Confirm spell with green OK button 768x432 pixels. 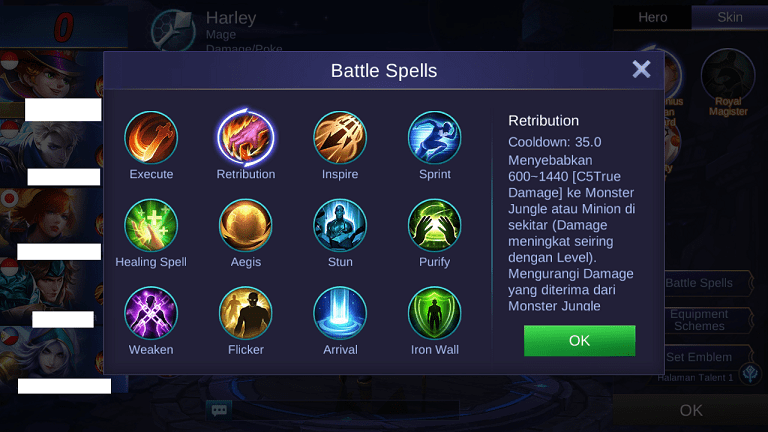click(579, 340)
